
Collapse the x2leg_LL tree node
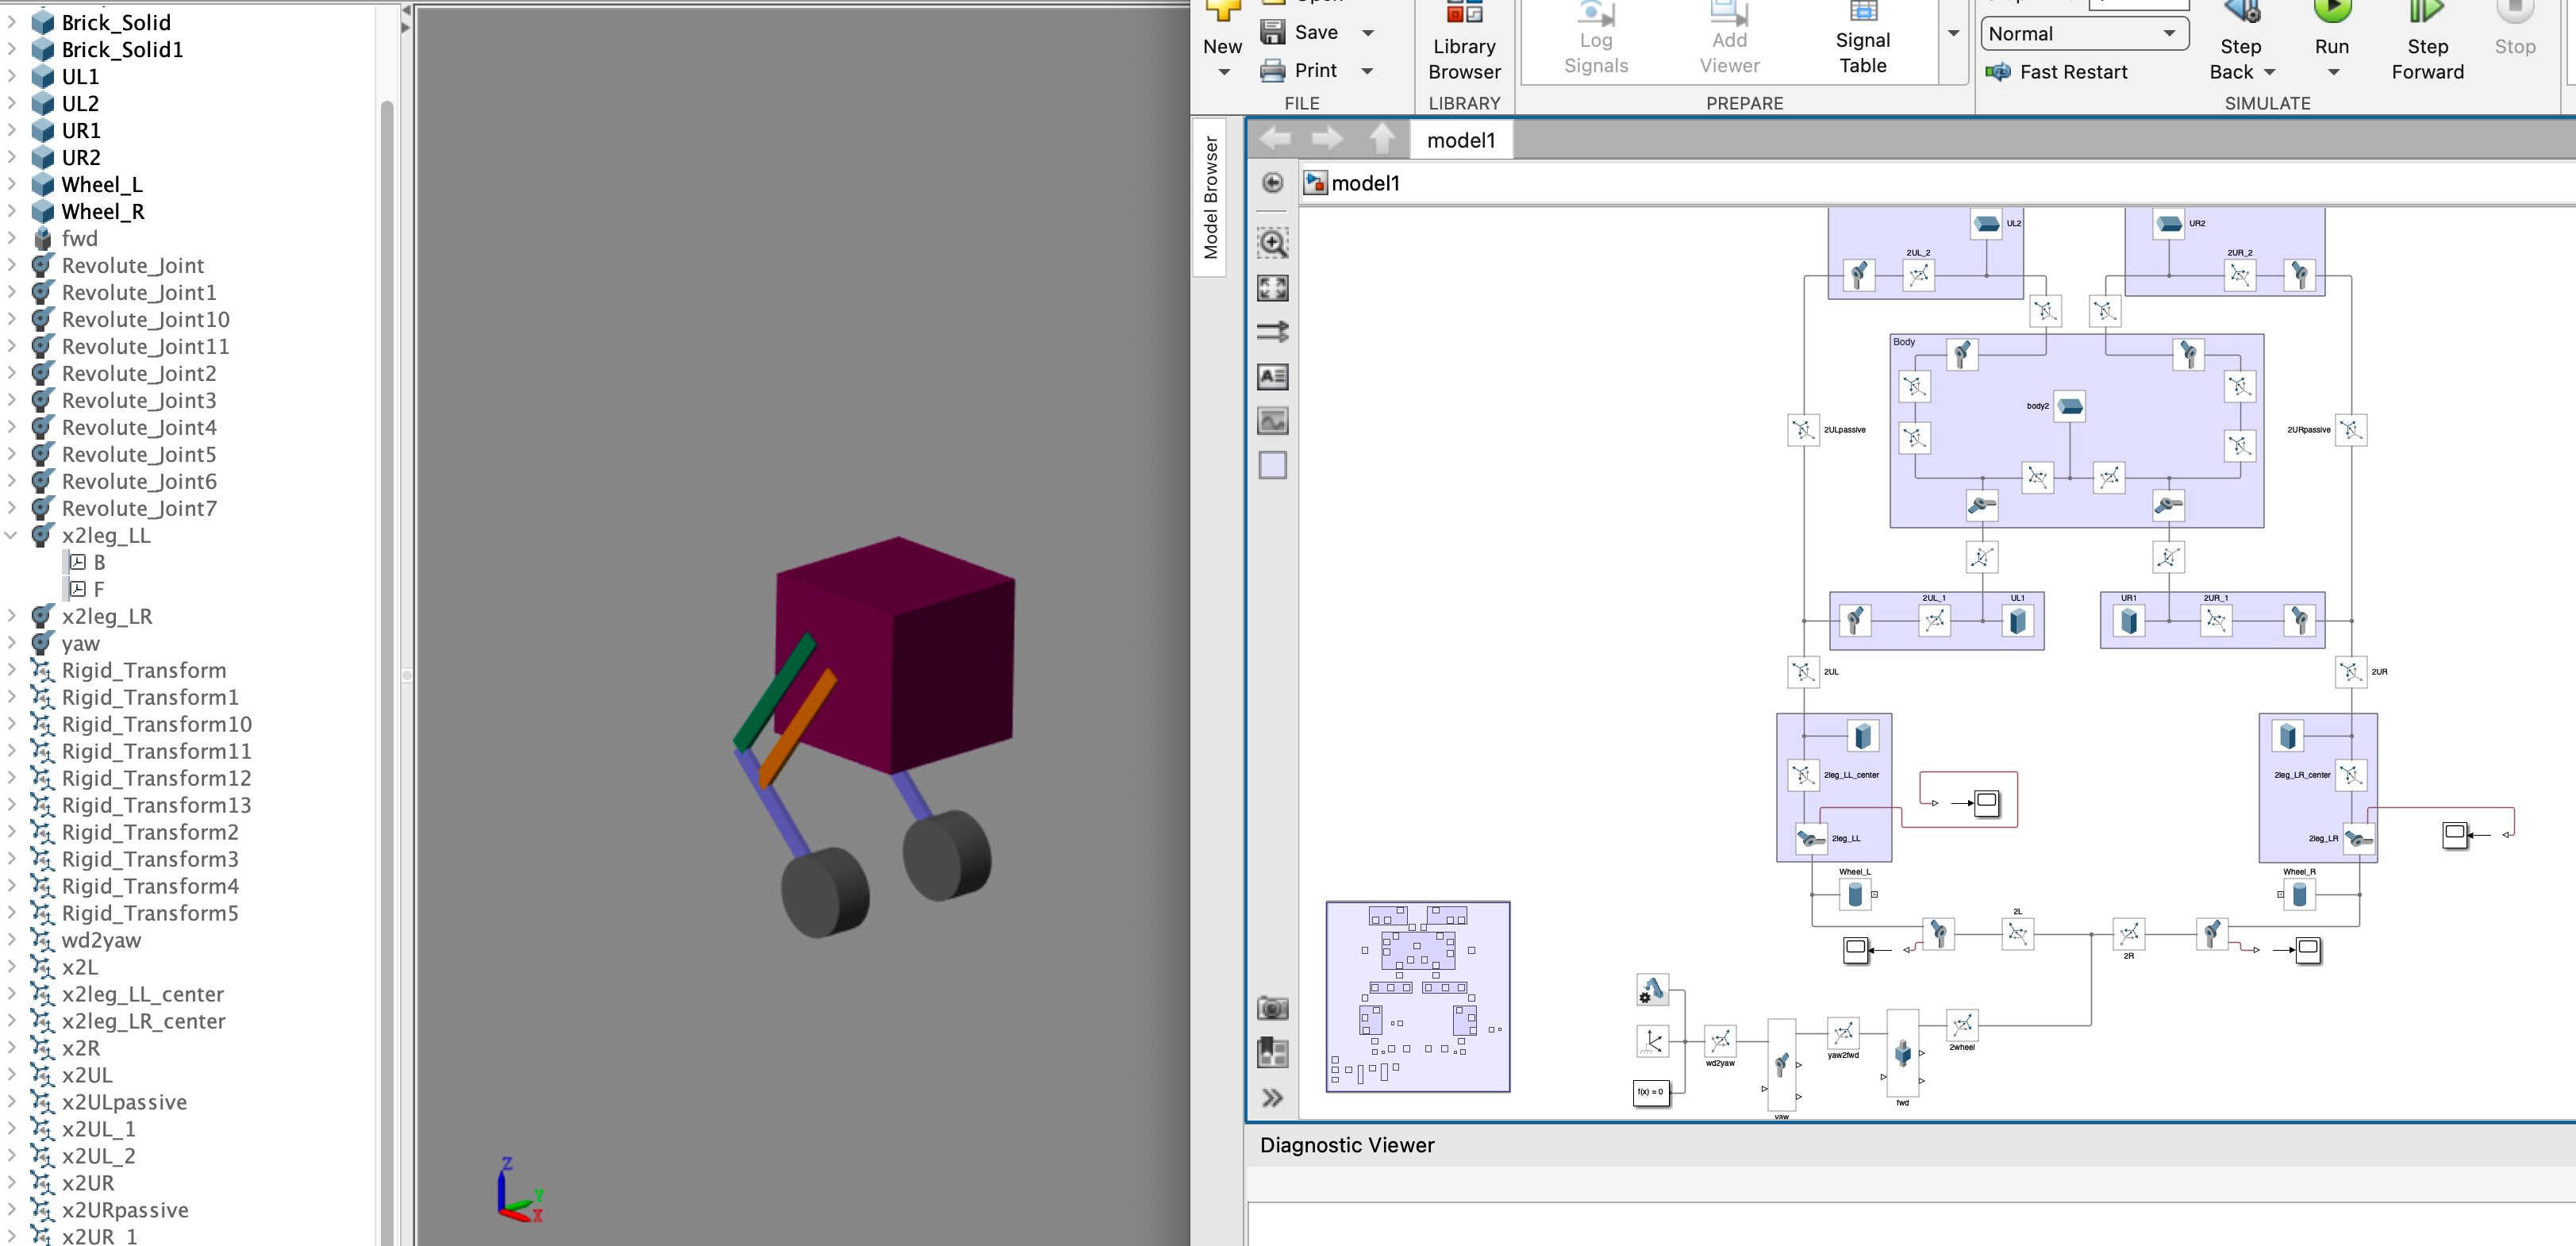(11, 536)
